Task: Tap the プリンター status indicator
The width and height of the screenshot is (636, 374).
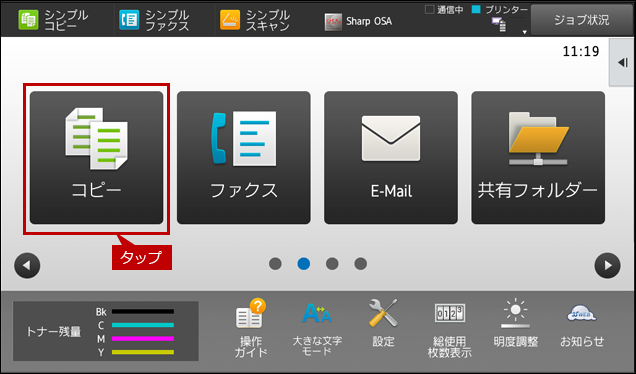Action: (500, 10)
